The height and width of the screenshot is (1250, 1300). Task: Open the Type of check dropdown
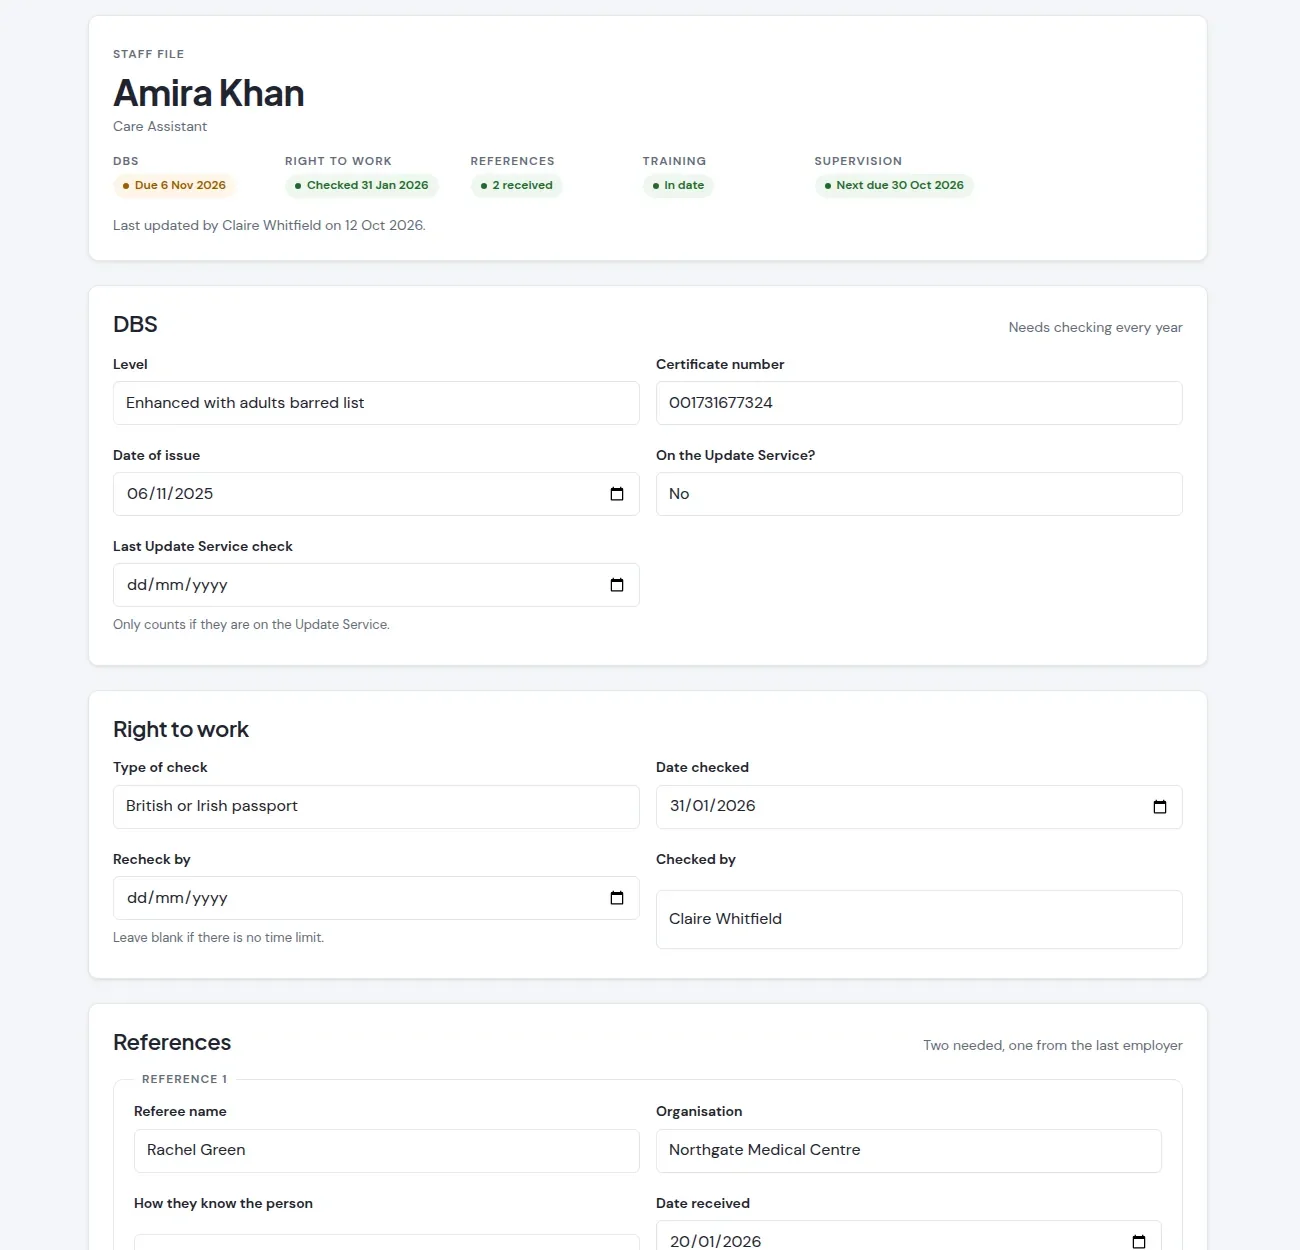click(376, 807)
